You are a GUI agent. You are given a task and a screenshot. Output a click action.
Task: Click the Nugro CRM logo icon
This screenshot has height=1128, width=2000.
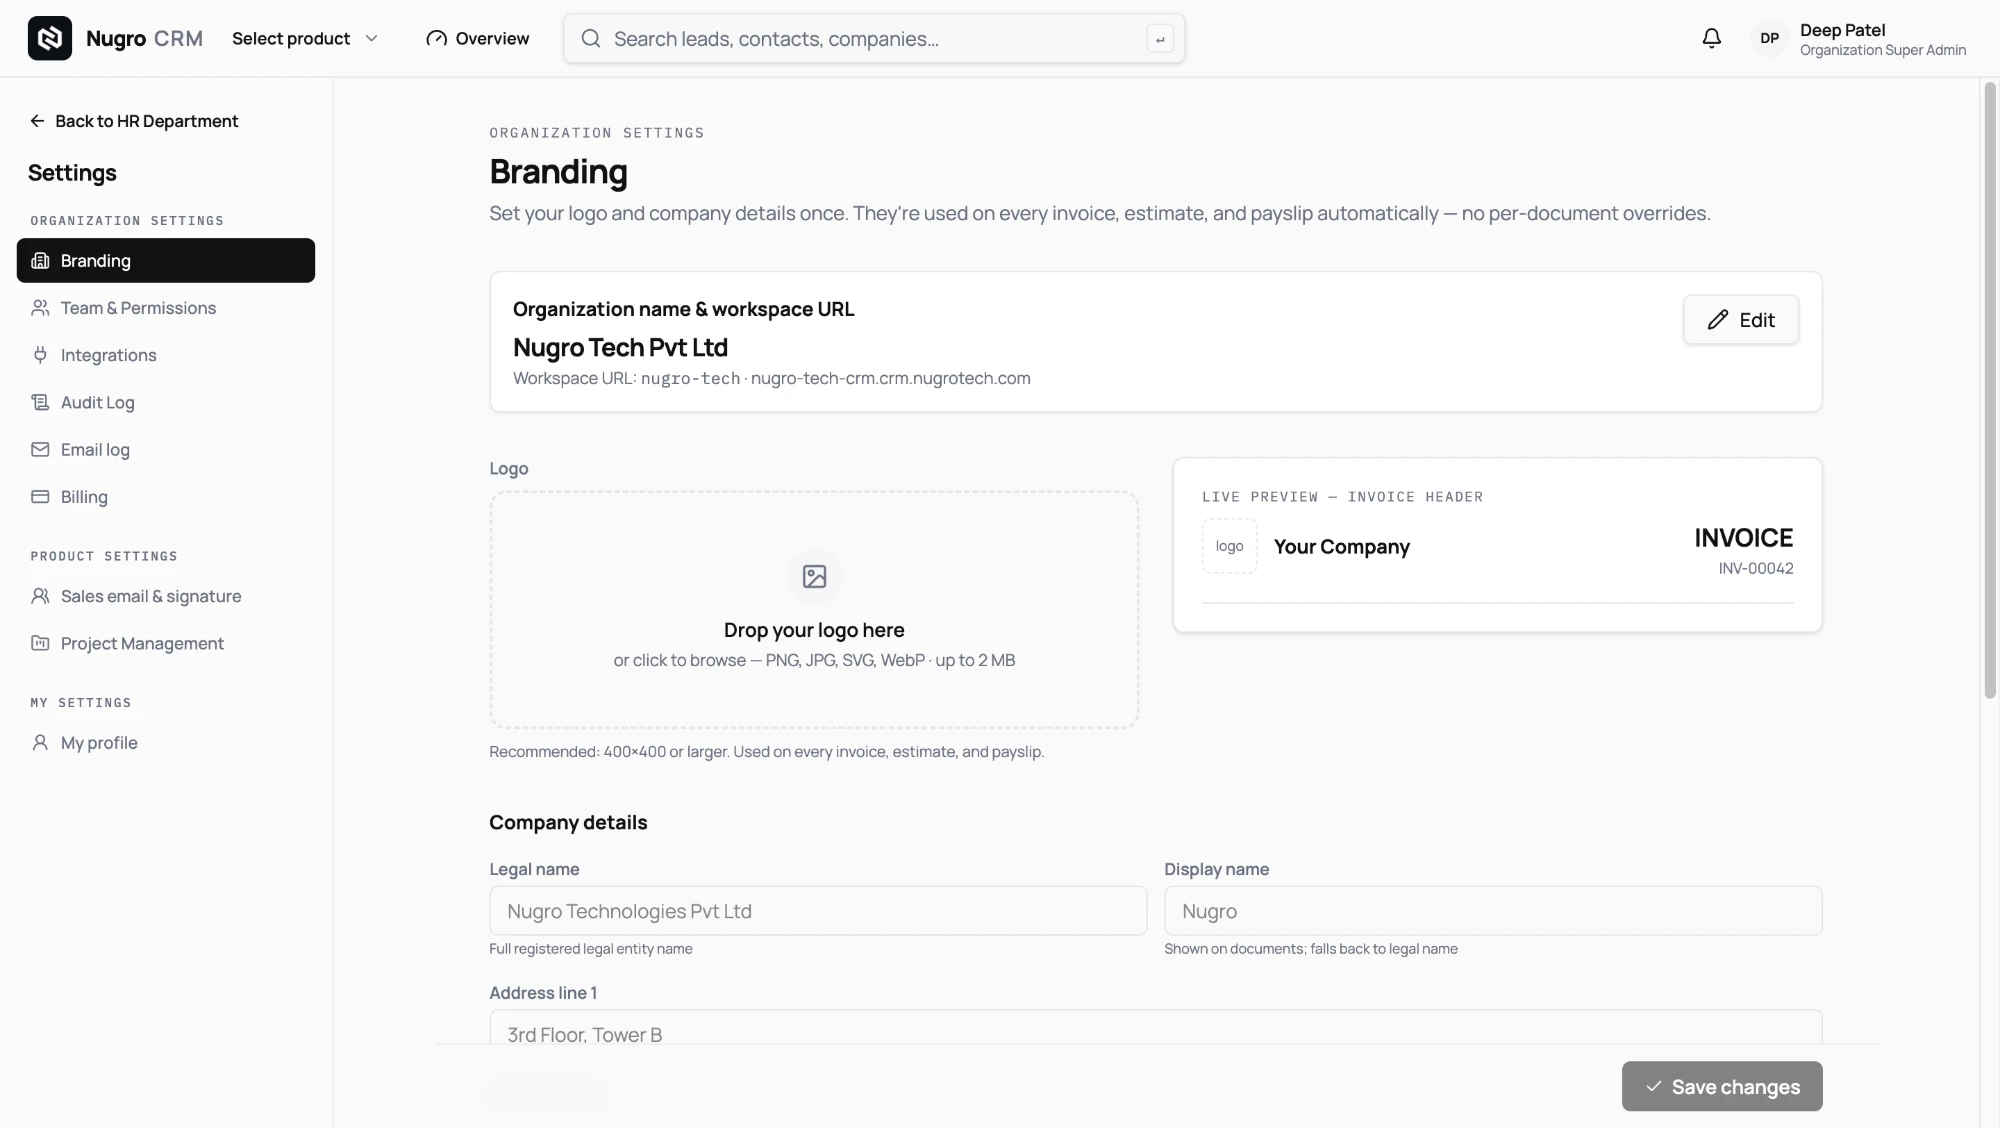point(49,38)
